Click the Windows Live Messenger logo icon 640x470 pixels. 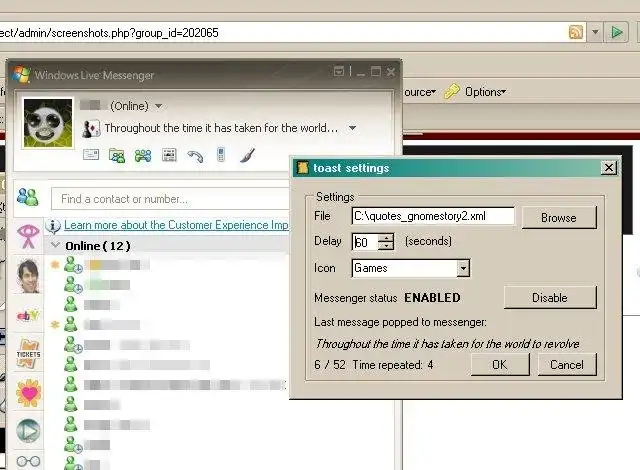(21, 75)
